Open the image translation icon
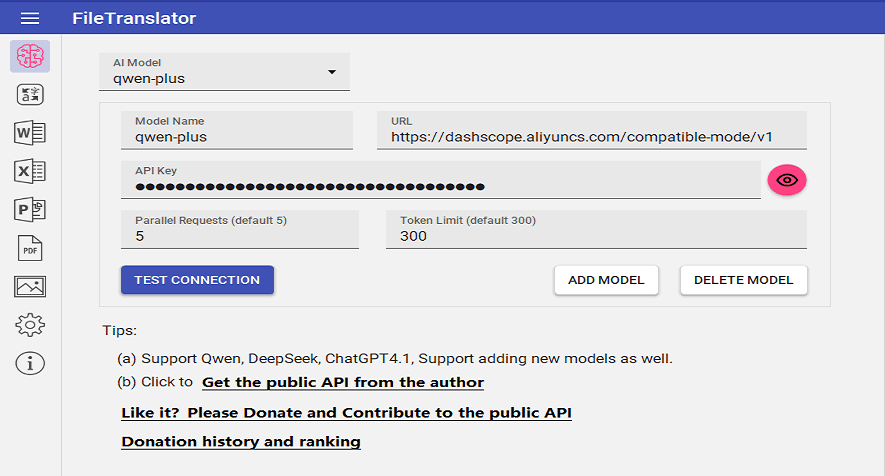885x476 pixels. point(30,287)
